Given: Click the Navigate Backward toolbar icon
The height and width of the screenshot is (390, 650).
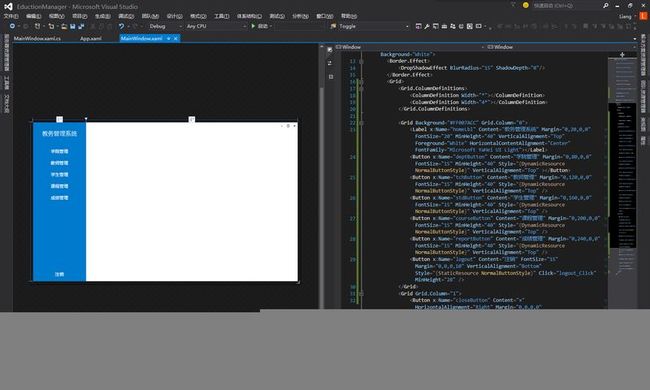Looking at the screenshot, I should tap(12, 26).
